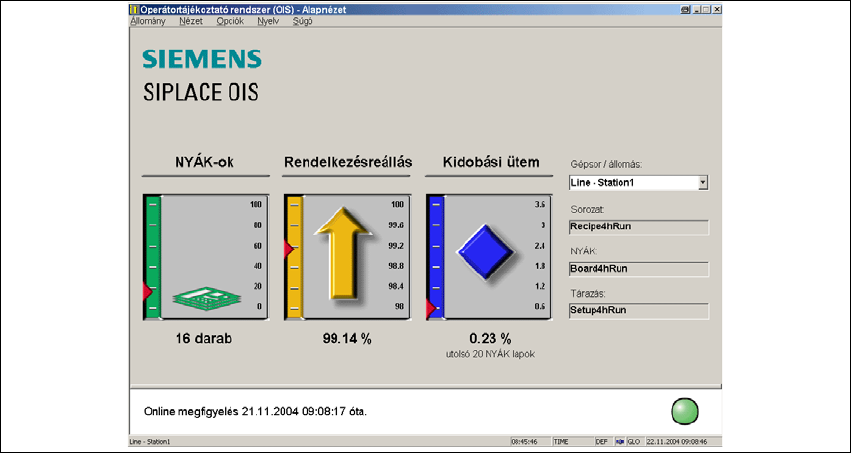Open the Állomány menu
Screen dimensions: 851x453
click(x=147, y=22)
